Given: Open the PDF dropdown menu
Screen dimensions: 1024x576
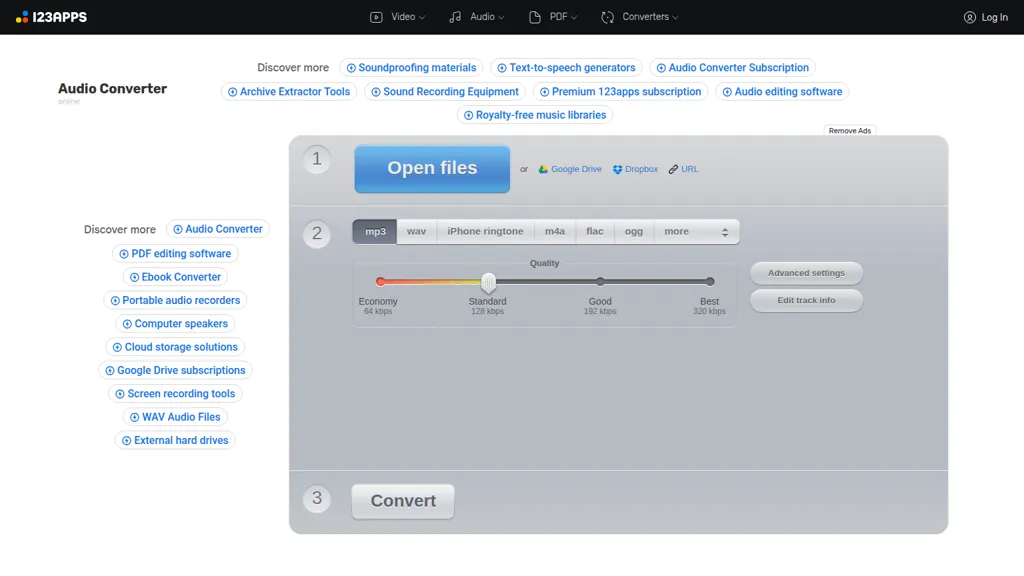Looking at the screenshot, I should (x=552, y=17).
